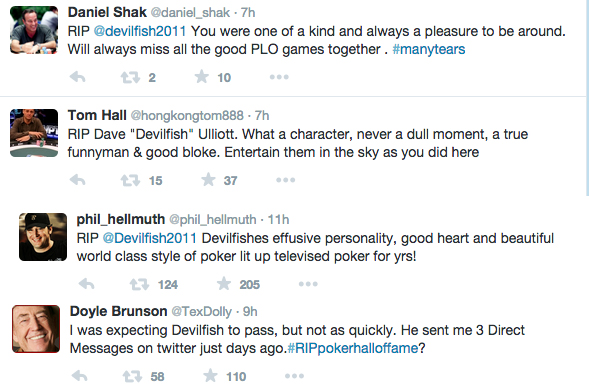Reply to phil_hellmuth's tweet
589x386 pixels.
(87, 284)
